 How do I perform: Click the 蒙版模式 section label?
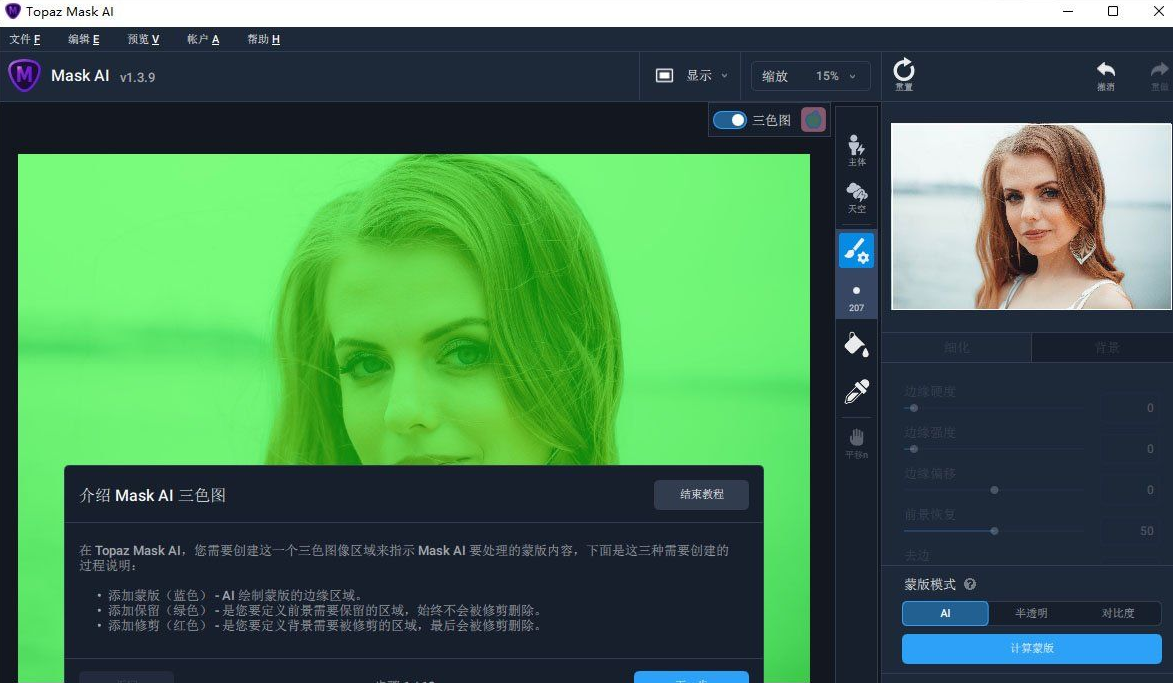point(930,584)
